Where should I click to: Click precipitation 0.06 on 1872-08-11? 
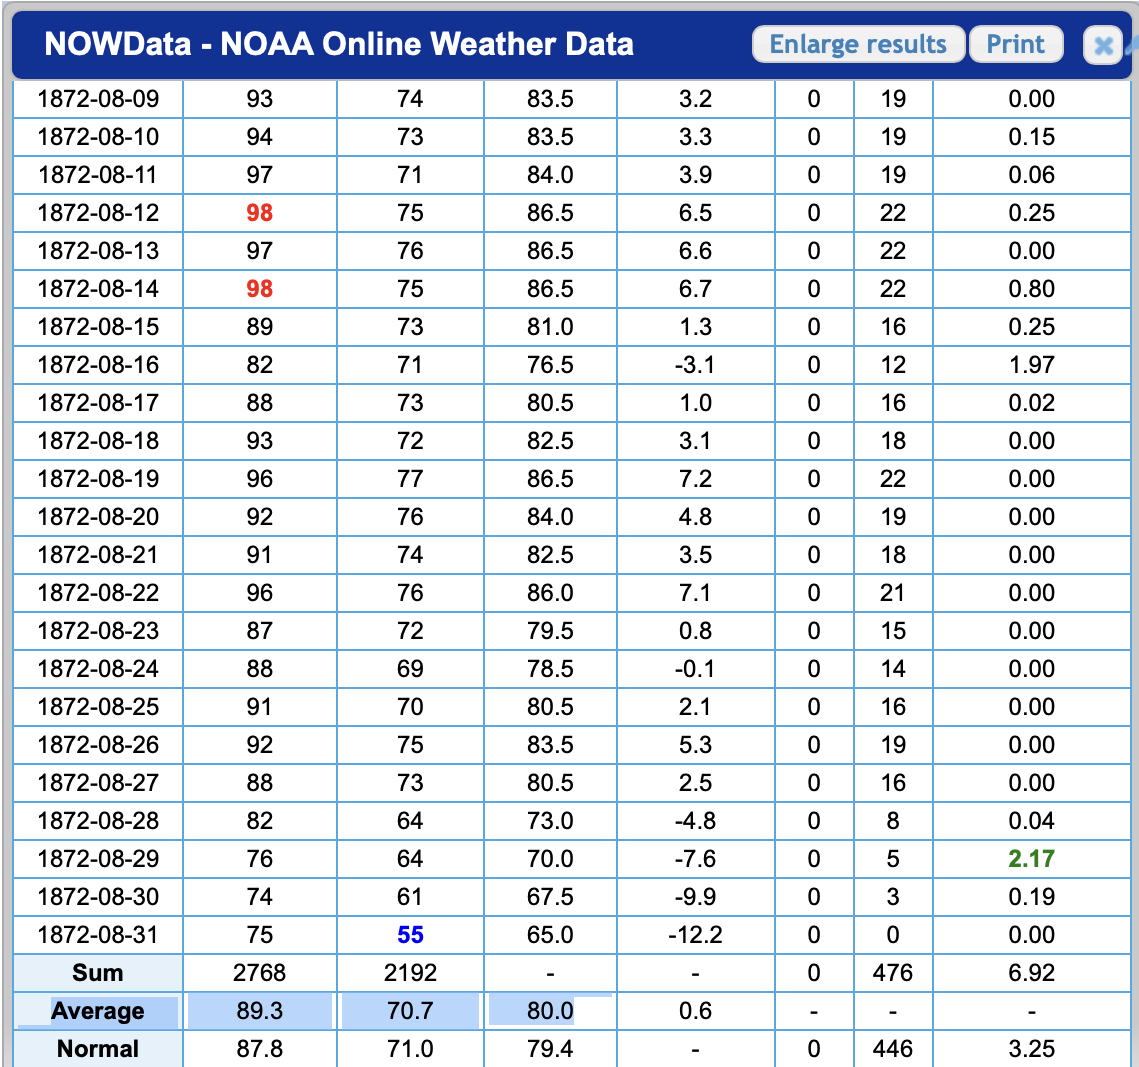tap(1031, 174)
